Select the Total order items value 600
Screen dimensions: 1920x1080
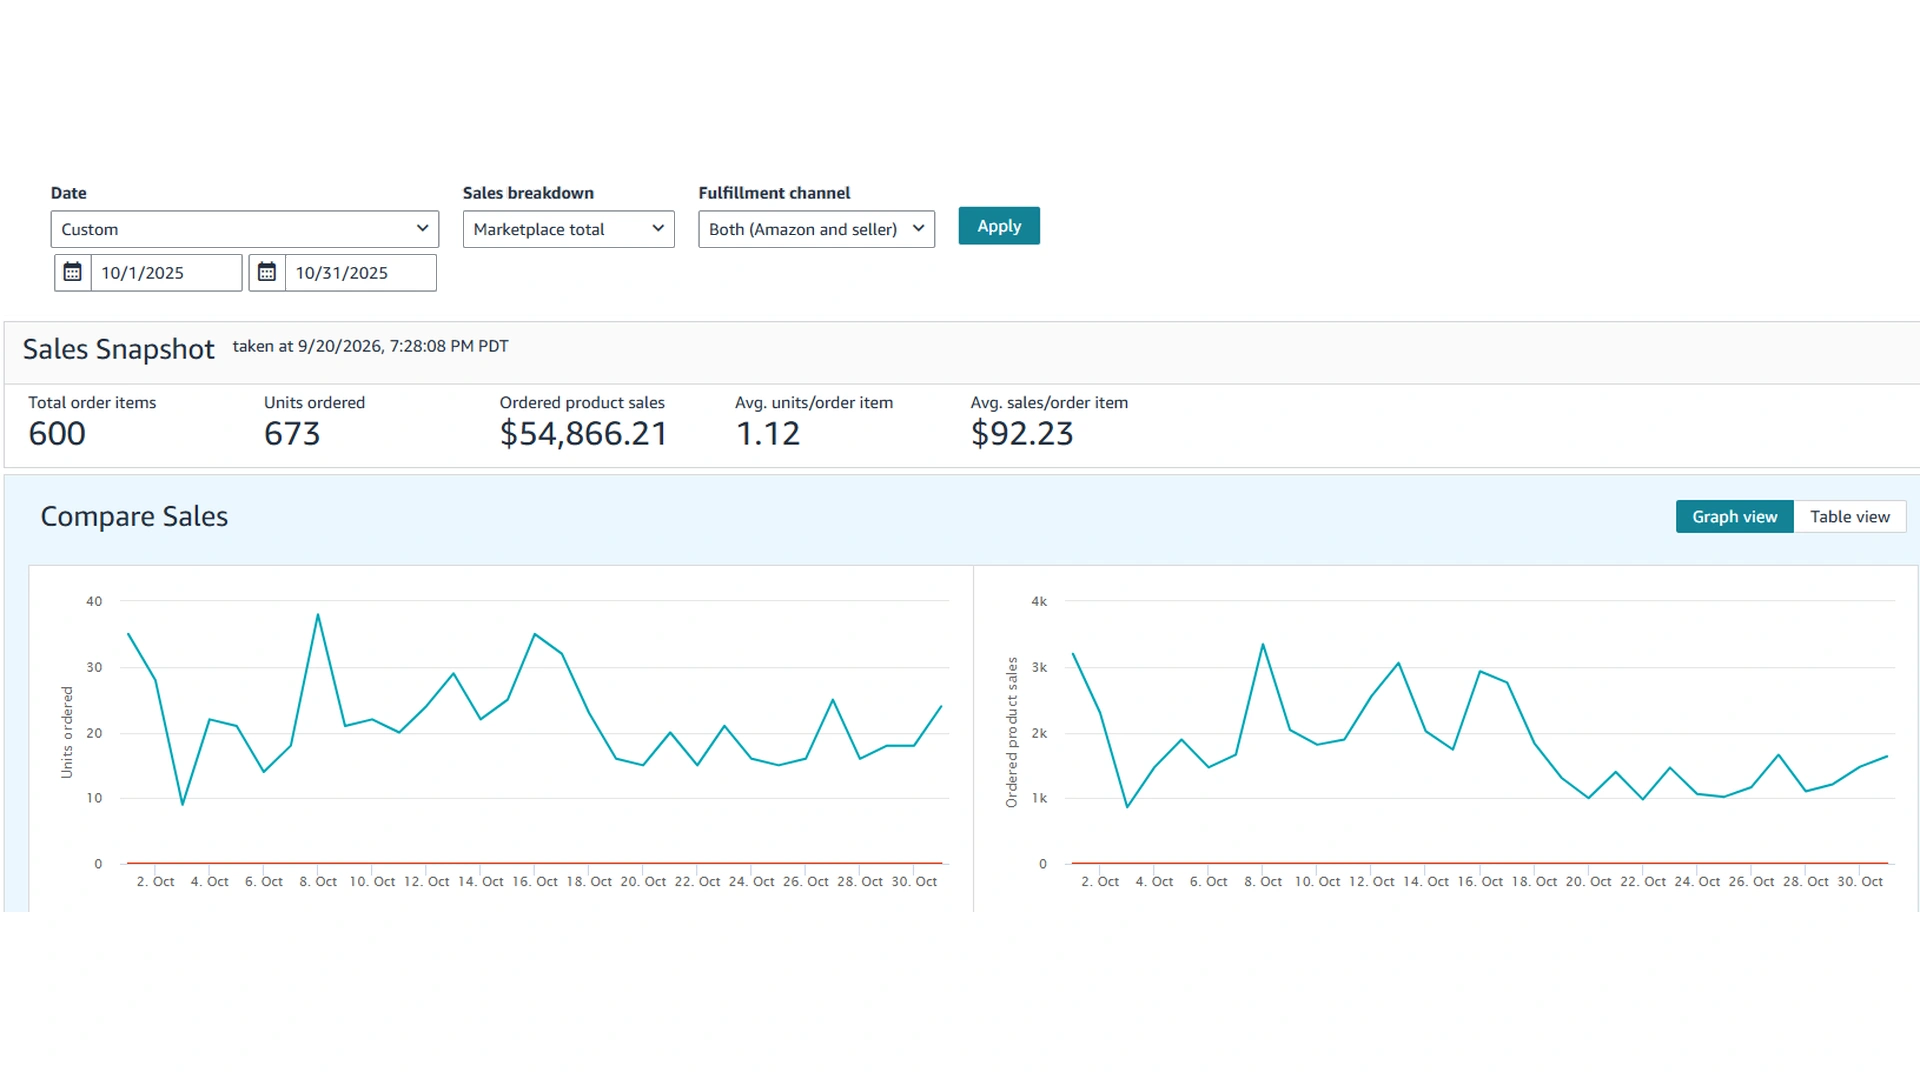(57, 434)
